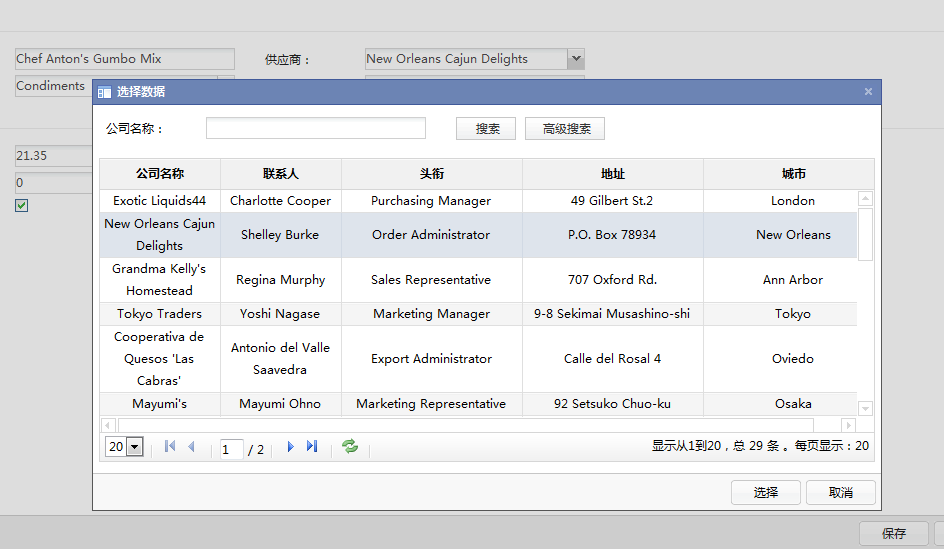Viewport: 944px width, 549px height.
Task: Click the Order Administrator title cell
Action: (x=432, y=235)
